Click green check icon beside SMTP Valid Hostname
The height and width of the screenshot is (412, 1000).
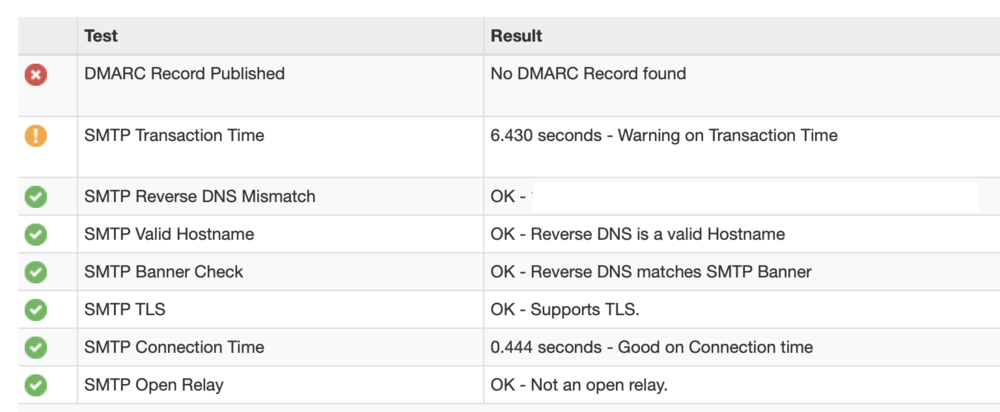[x=36, y=235]
